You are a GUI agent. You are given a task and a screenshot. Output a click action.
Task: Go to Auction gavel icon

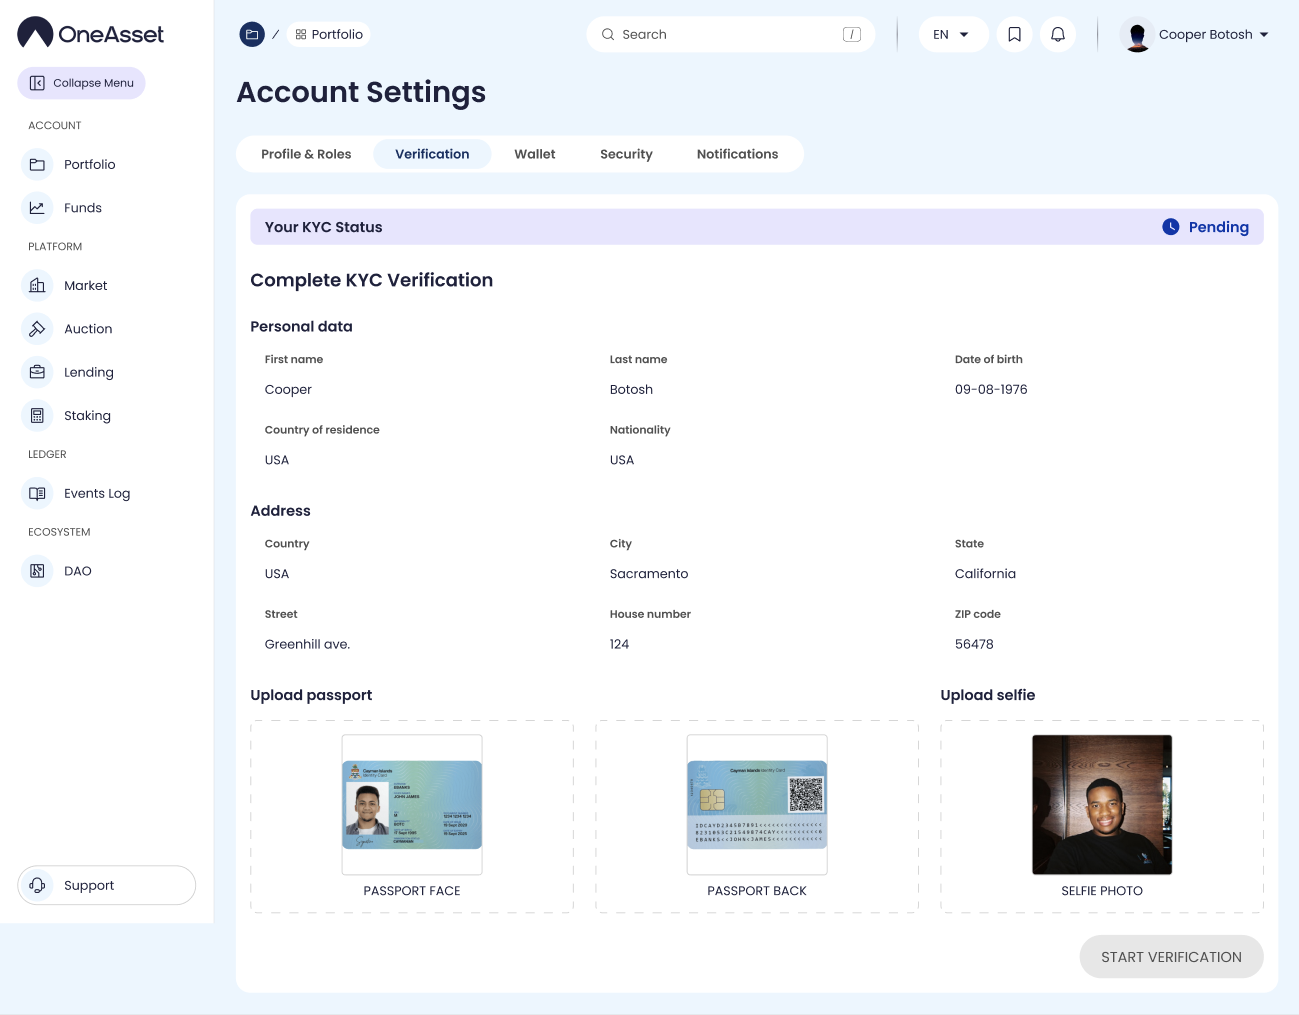coord(37,329)
